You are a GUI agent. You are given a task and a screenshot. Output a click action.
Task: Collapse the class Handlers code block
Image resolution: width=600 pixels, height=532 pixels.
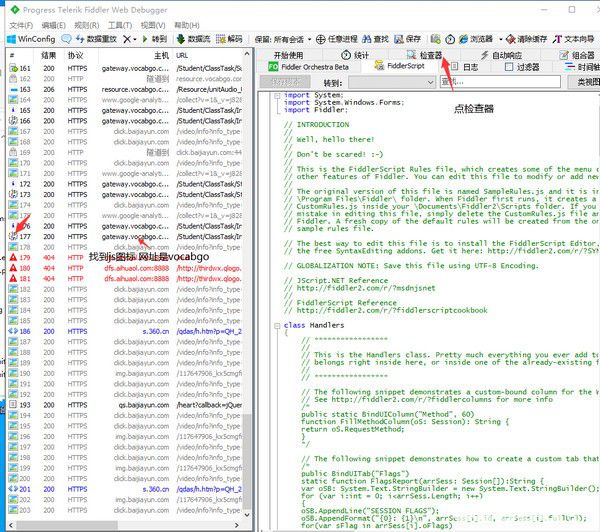click(277, 326)
